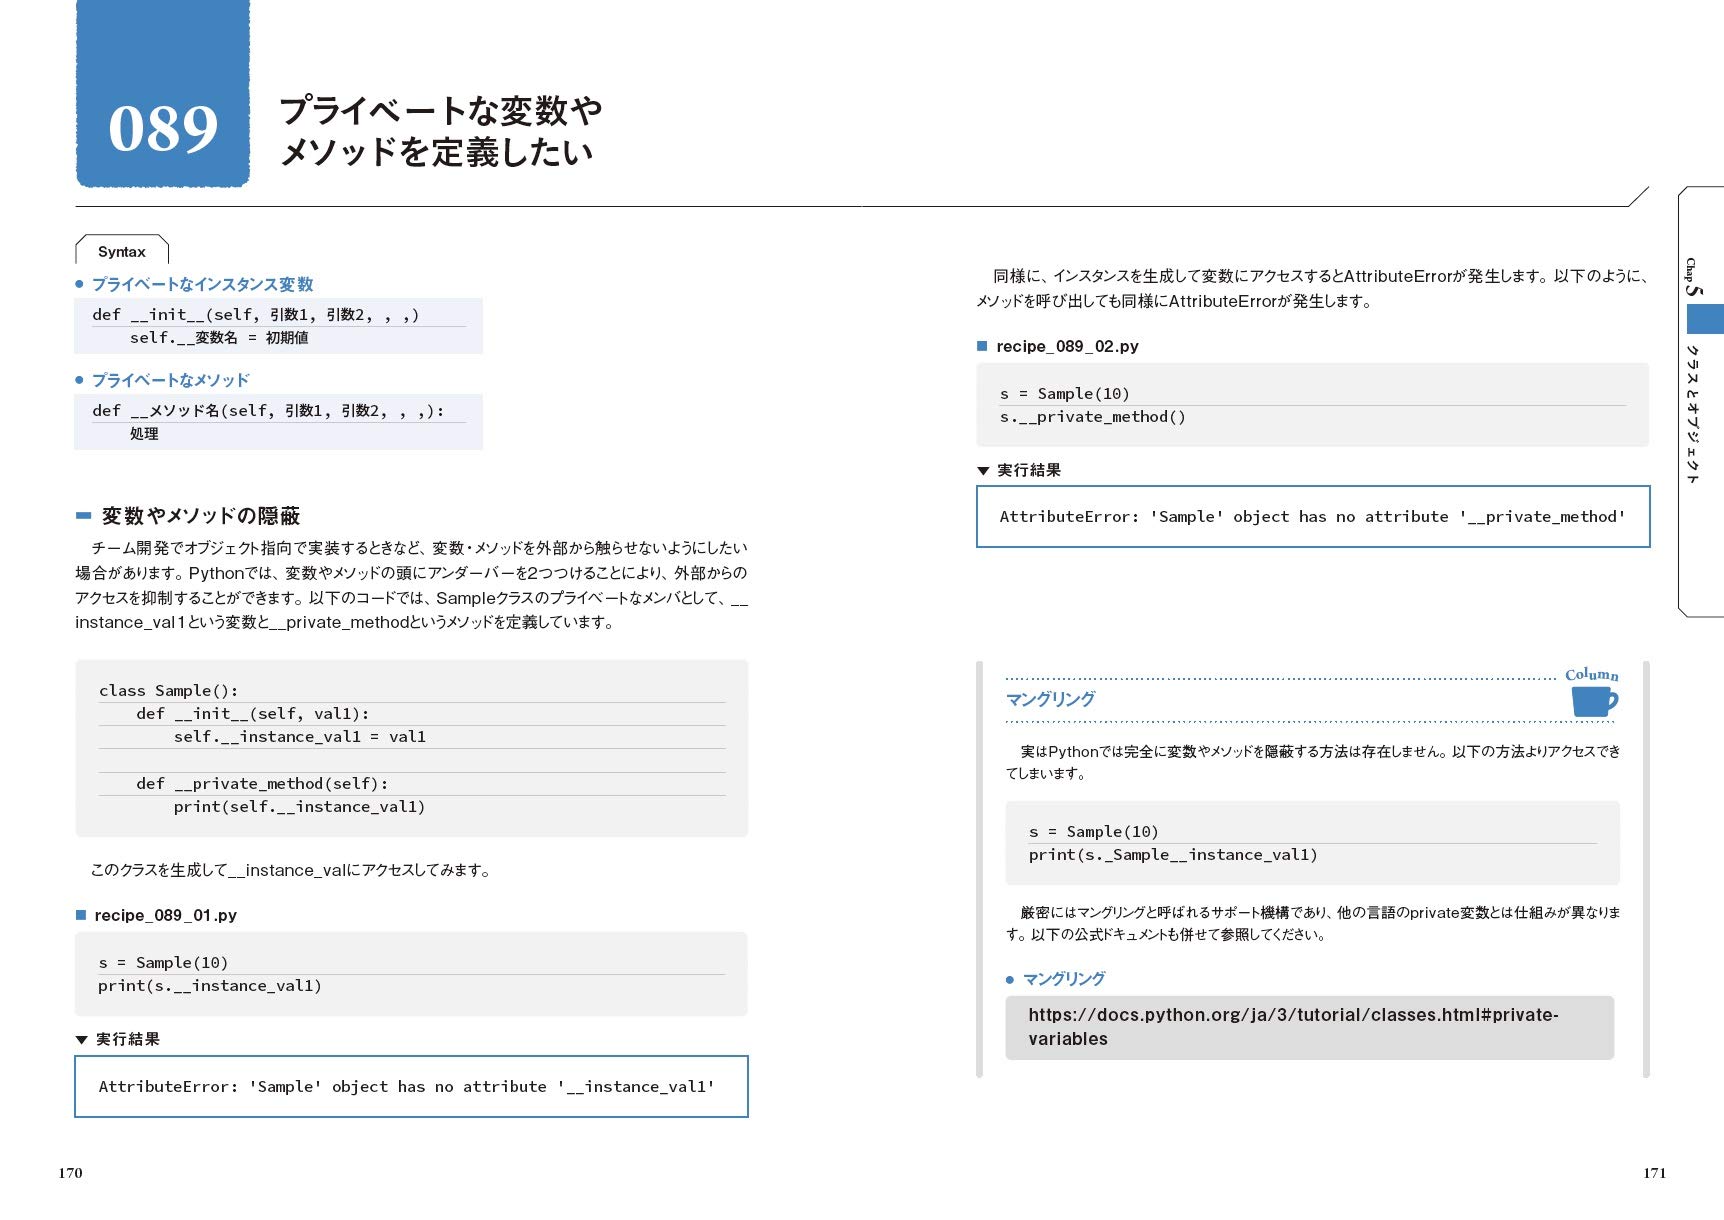Click the recipe_089_02.py file name

(1067, 346)
